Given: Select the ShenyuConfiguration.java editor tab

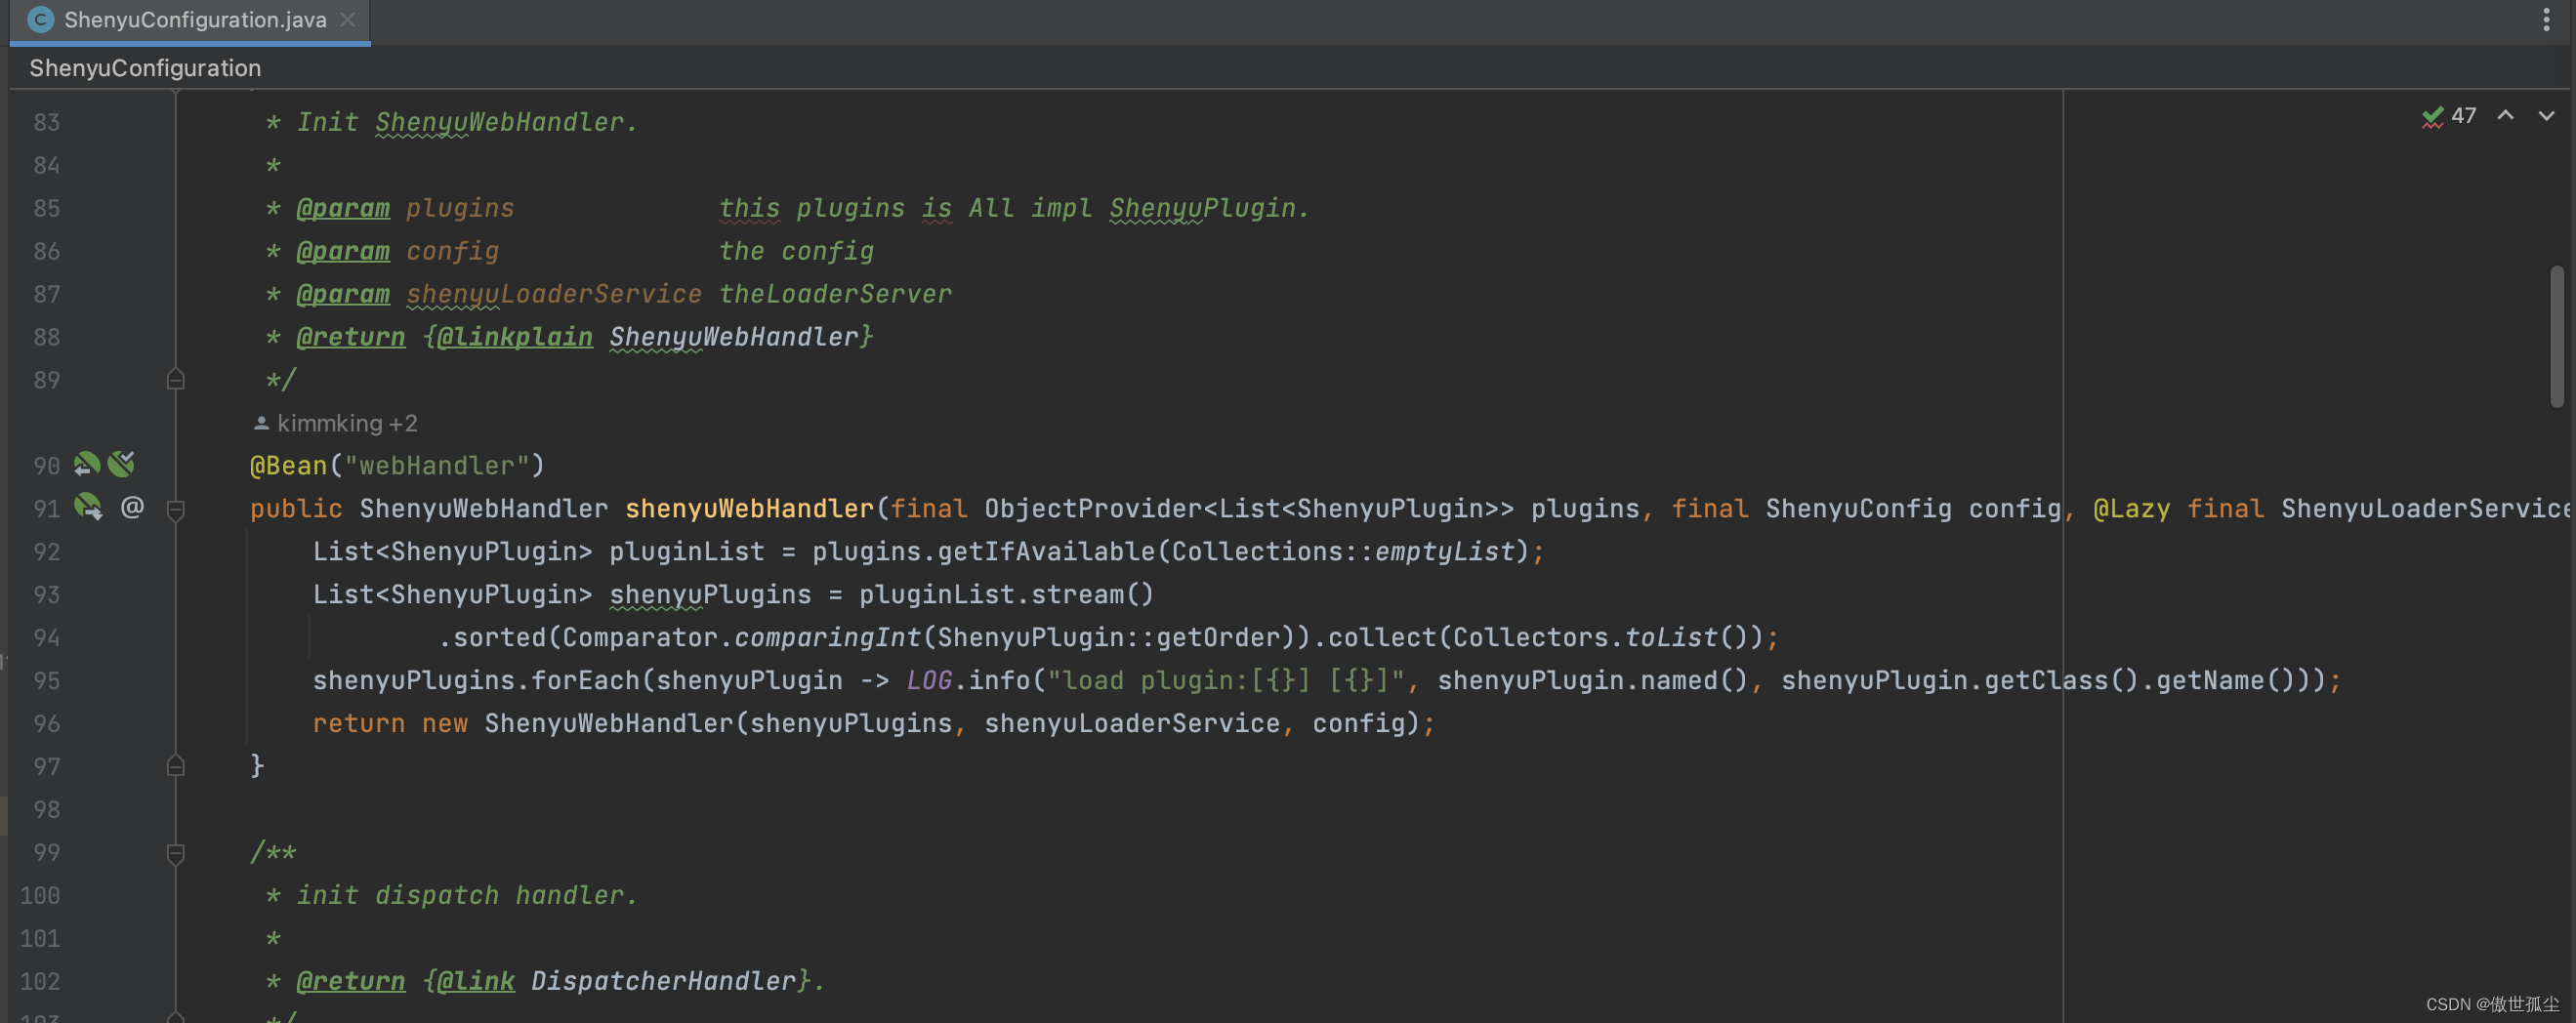Looking at the screenshot, I should click(x=190, y=20).
